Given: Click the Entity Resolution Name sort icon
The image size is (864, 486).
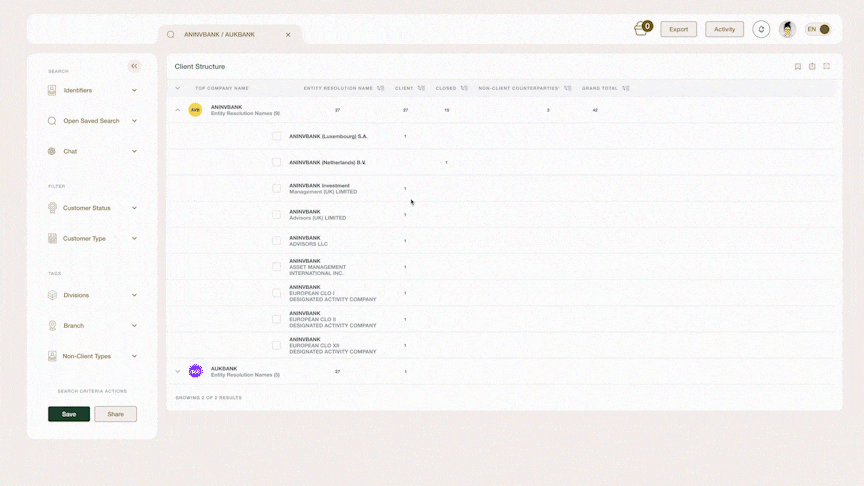Looking at the screenshot, I should 380,88.
